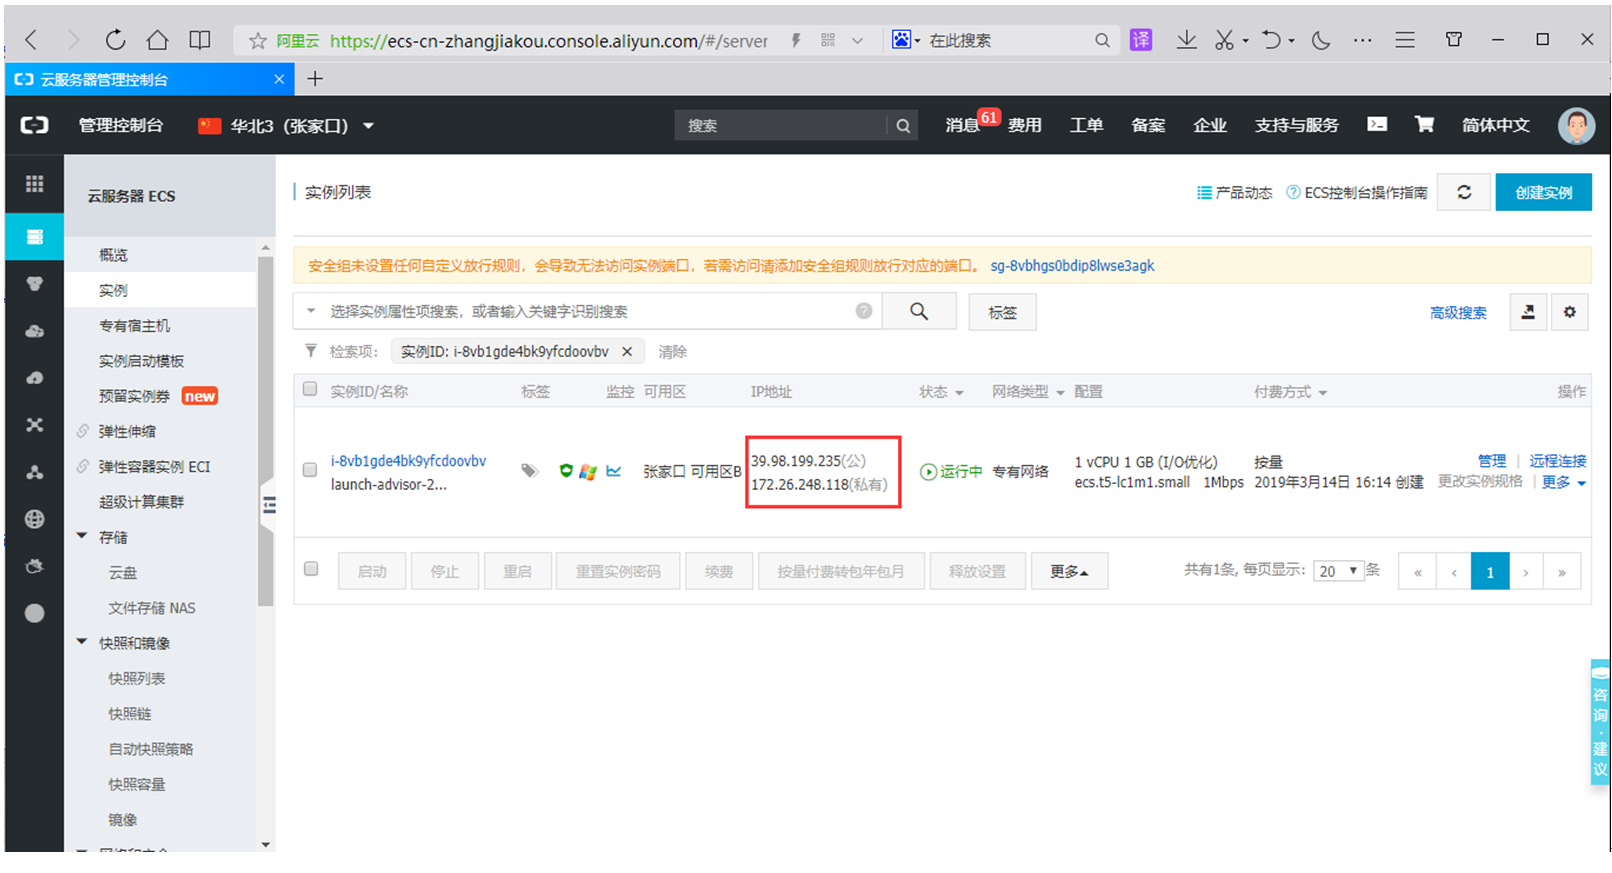This screenshot has height=873, width=1612.
Task: Open the 华北3 (张家口) region dropdown
Action: coord(288,126)
